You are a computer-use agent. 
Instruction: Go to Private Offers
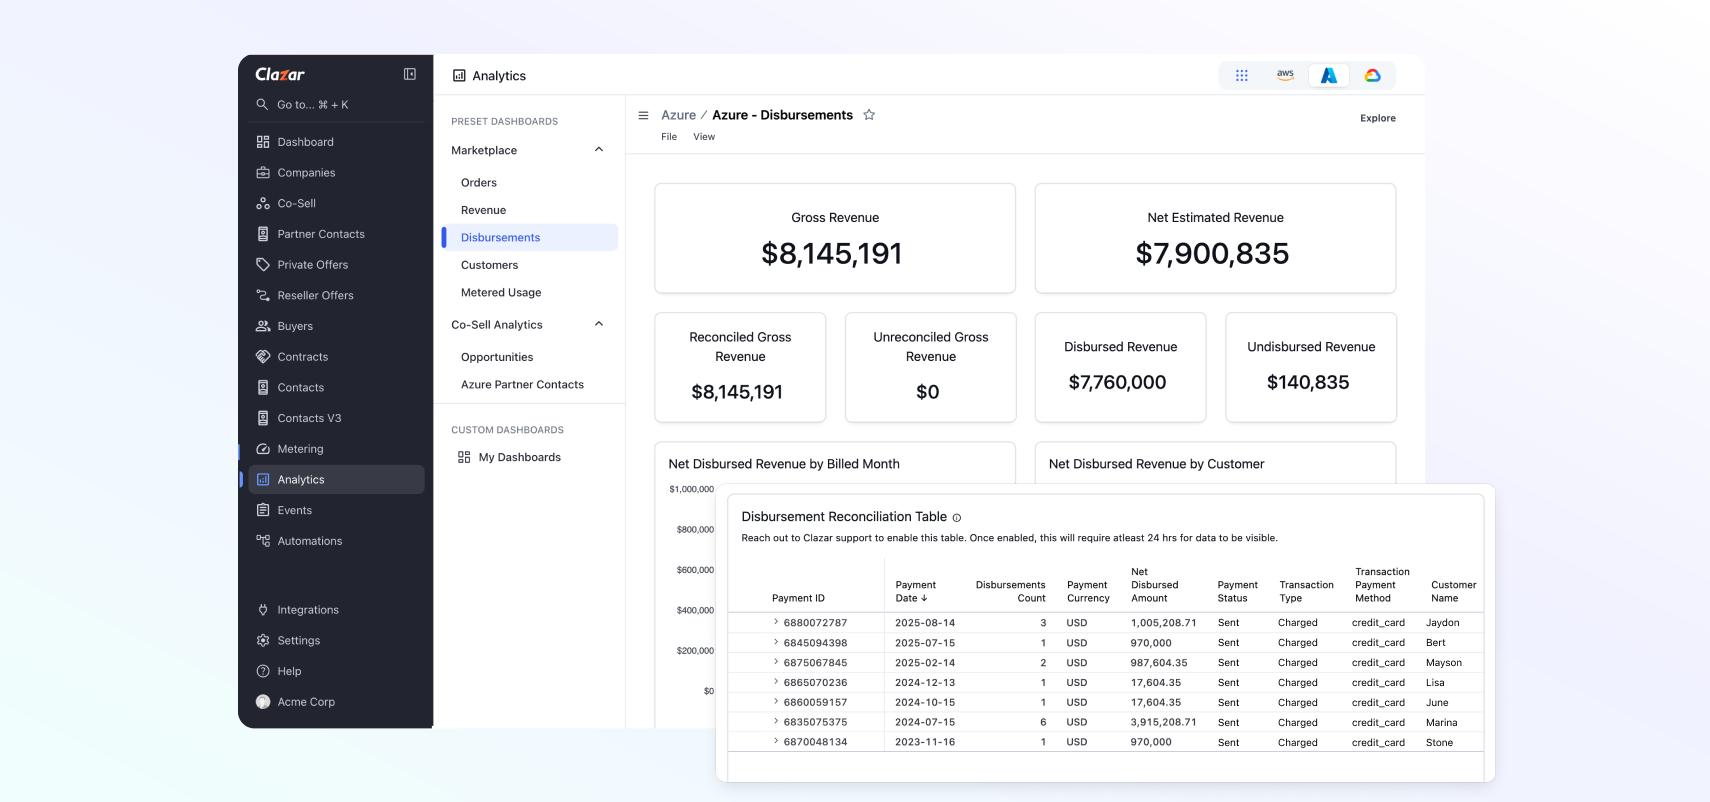pos(336,265)
